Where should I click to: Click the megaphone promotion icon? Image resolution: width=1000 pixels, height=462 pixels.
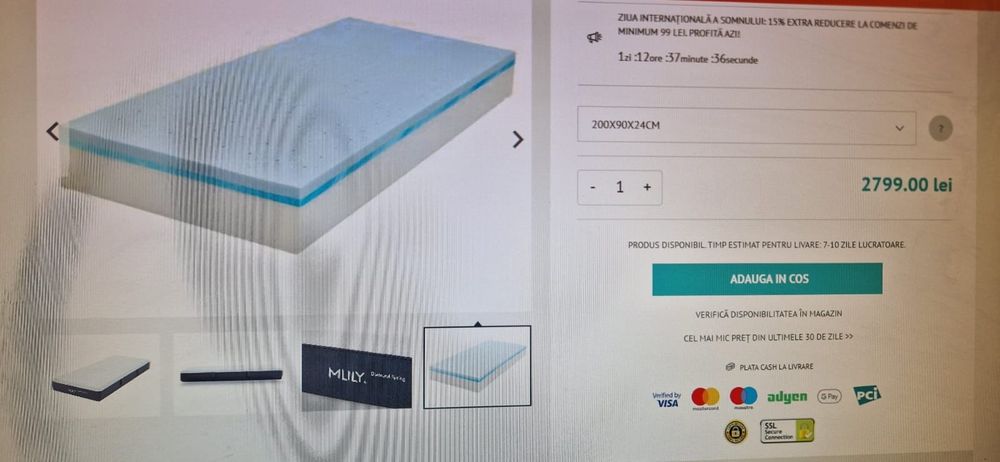594,38
